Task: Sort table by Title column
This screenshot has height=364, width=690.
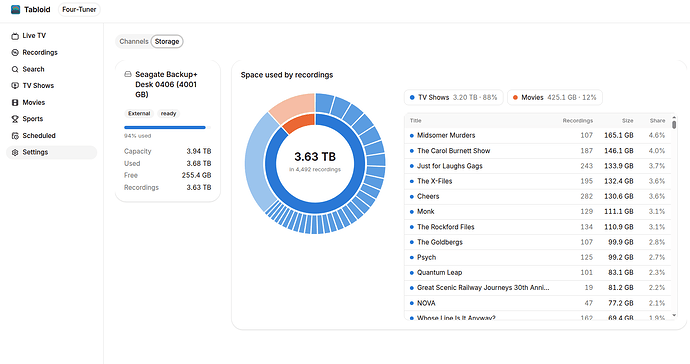Action: coord(416,121)
